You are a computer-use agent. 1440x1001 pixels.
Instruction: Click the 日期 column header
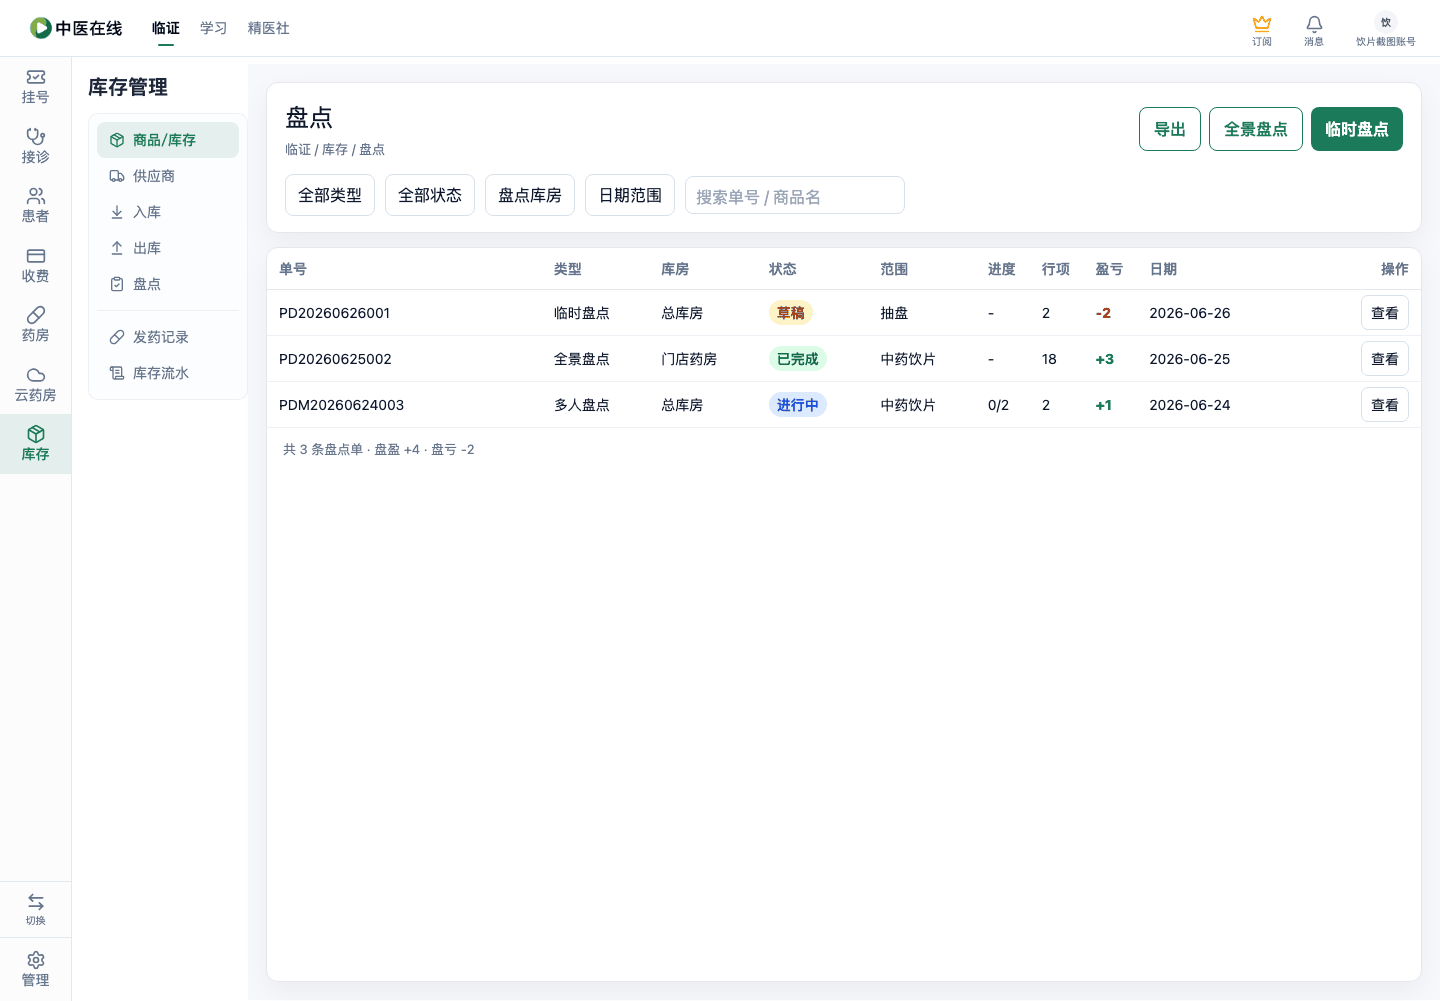(1163, 269)
